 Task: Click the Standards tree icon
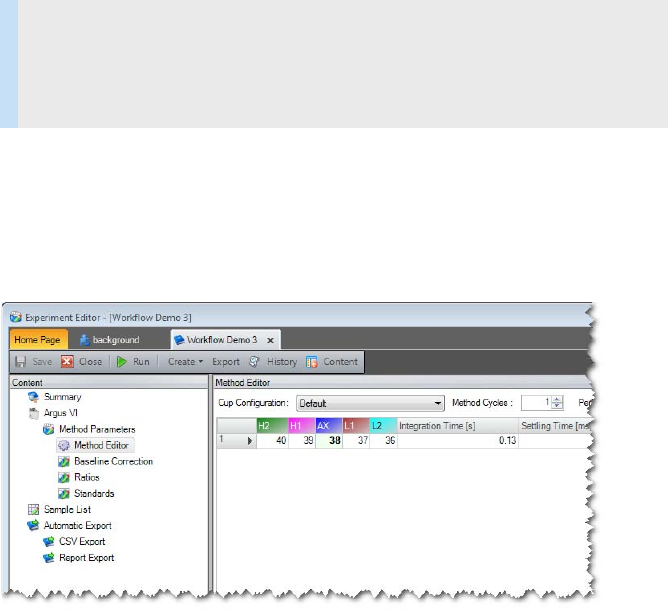click(64, 493)
